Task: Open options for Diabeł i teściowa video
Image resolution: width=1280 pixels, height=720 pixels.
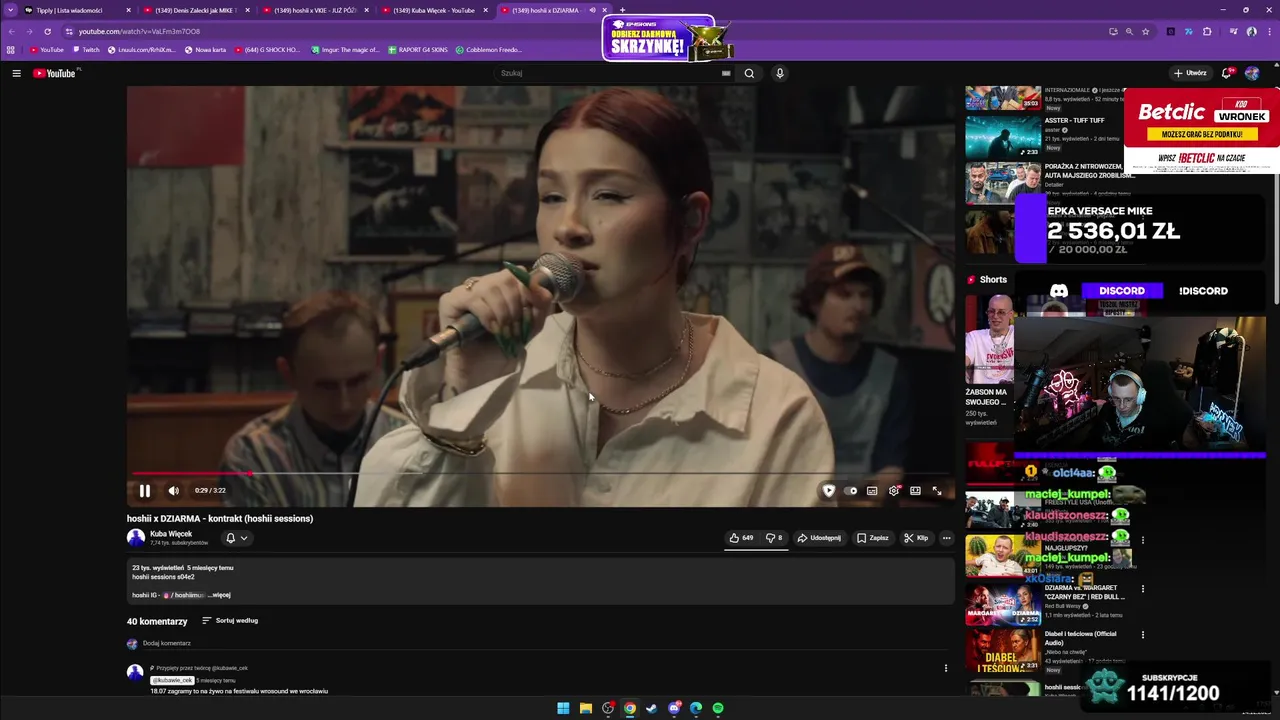Action: pyautogui.click(x=1143, y=634)
